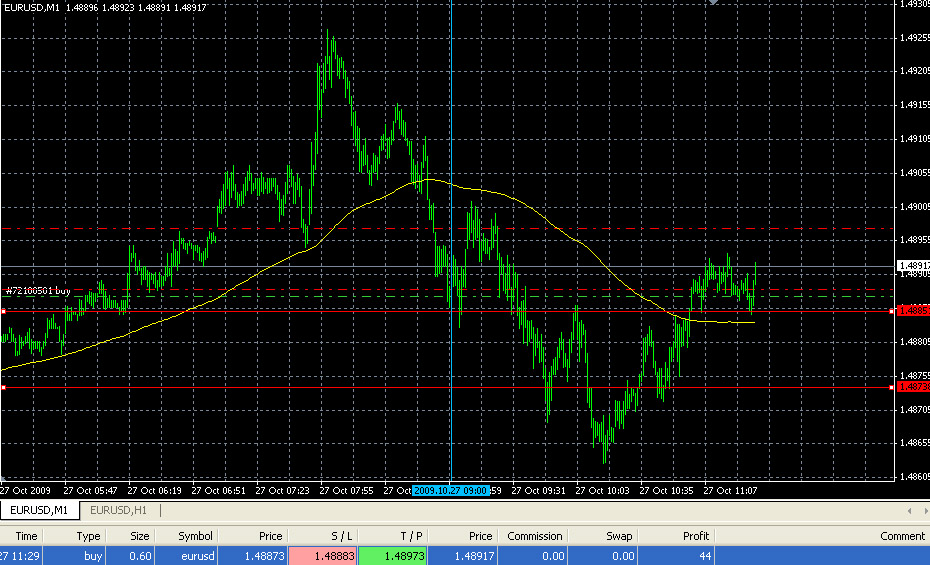Sort trades by the Type column
930x565 pixels.
pyautogui.click(x=89, y=536)
